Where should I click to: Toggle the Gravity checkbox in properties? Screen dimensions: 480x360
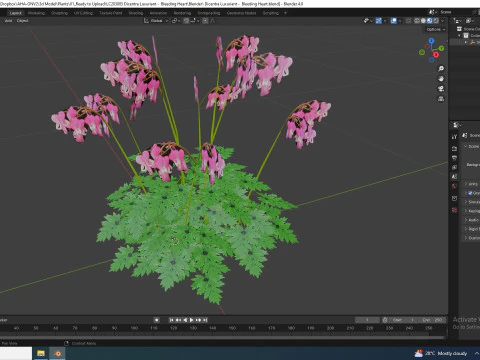[470, 193]
